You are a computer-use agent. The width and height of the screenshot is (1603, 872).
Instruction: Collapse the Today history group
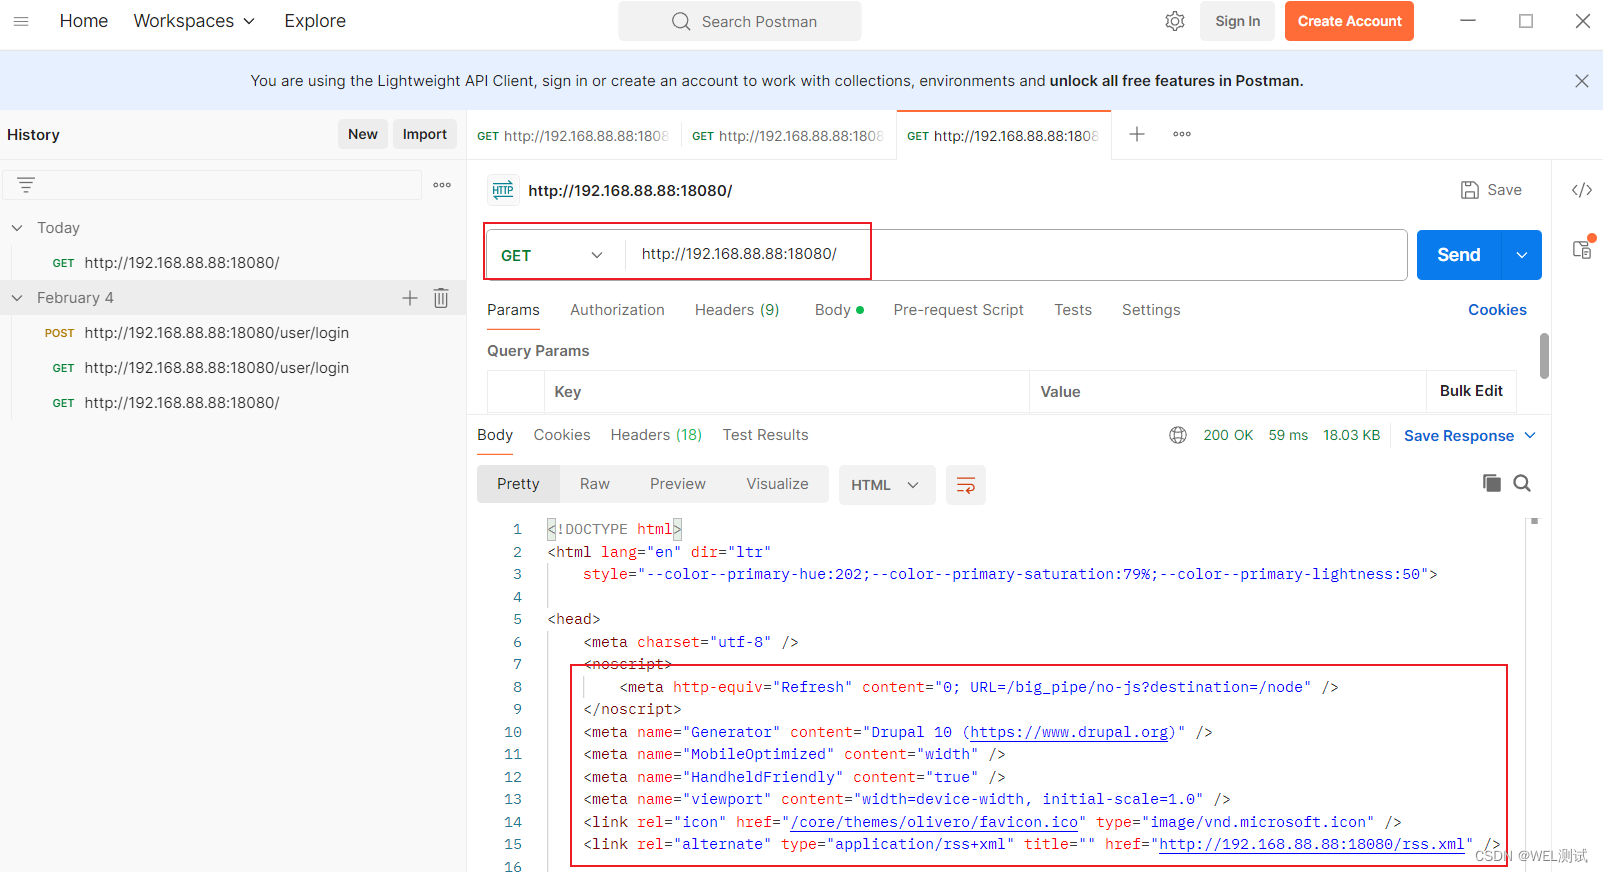[x=17, y=228]
